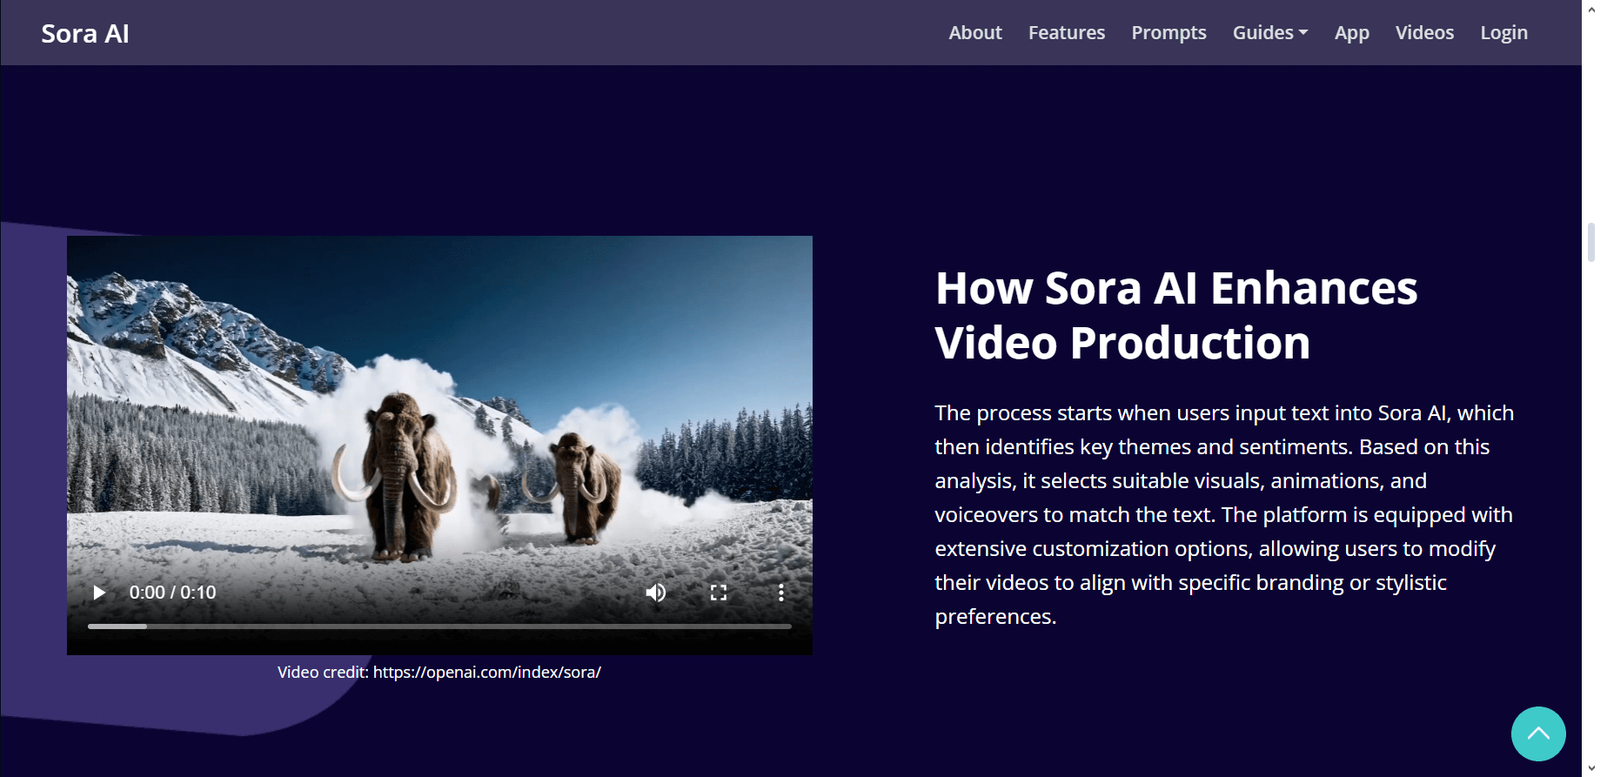Click the scrollbar down arrow
The image size is (1600, 777).
(1591, 768)
